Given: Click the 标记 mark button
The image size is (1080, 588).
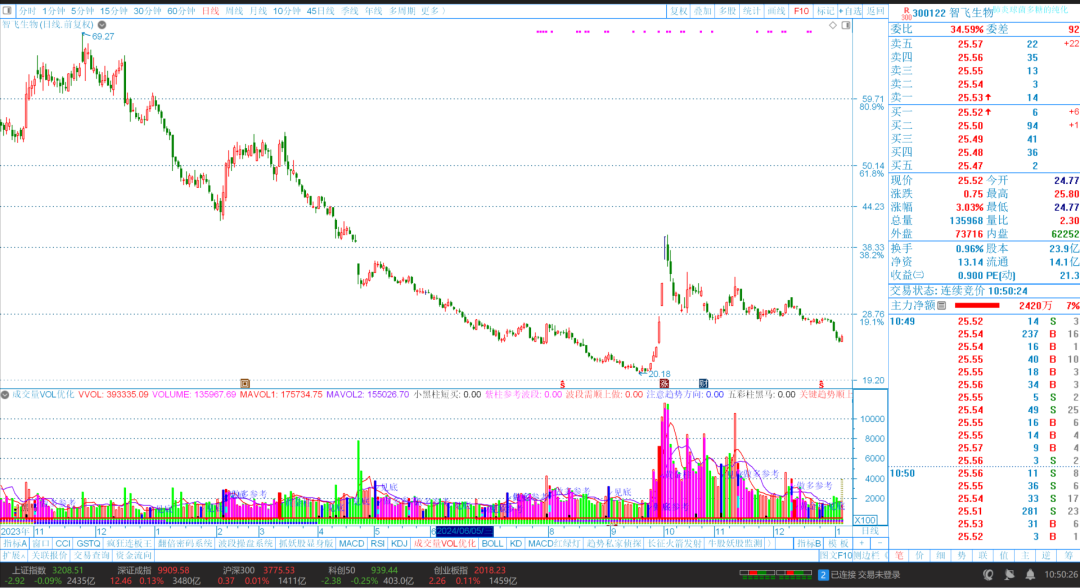Looking at the screenshot, I should (825, 11).
